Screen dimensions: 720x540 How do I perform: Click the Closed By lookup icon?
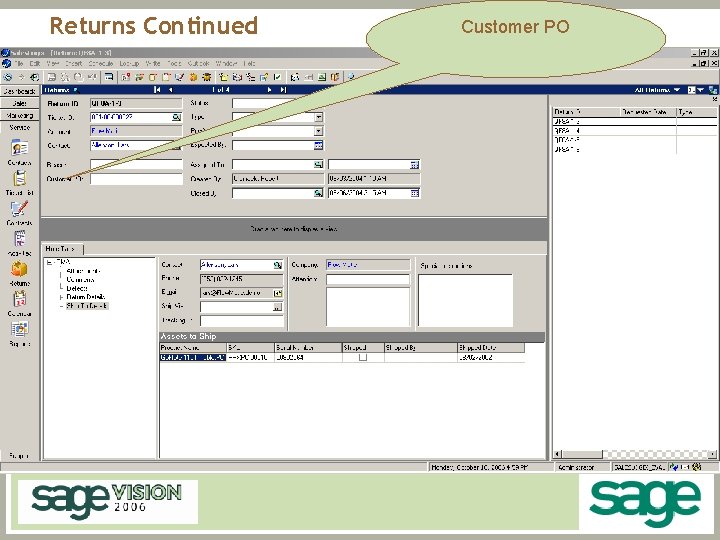coord(318,193)
